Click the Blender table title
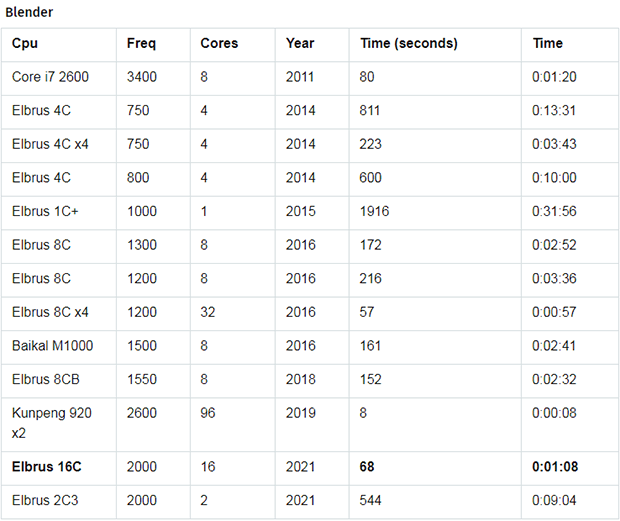620x521 pixels. 29,12
